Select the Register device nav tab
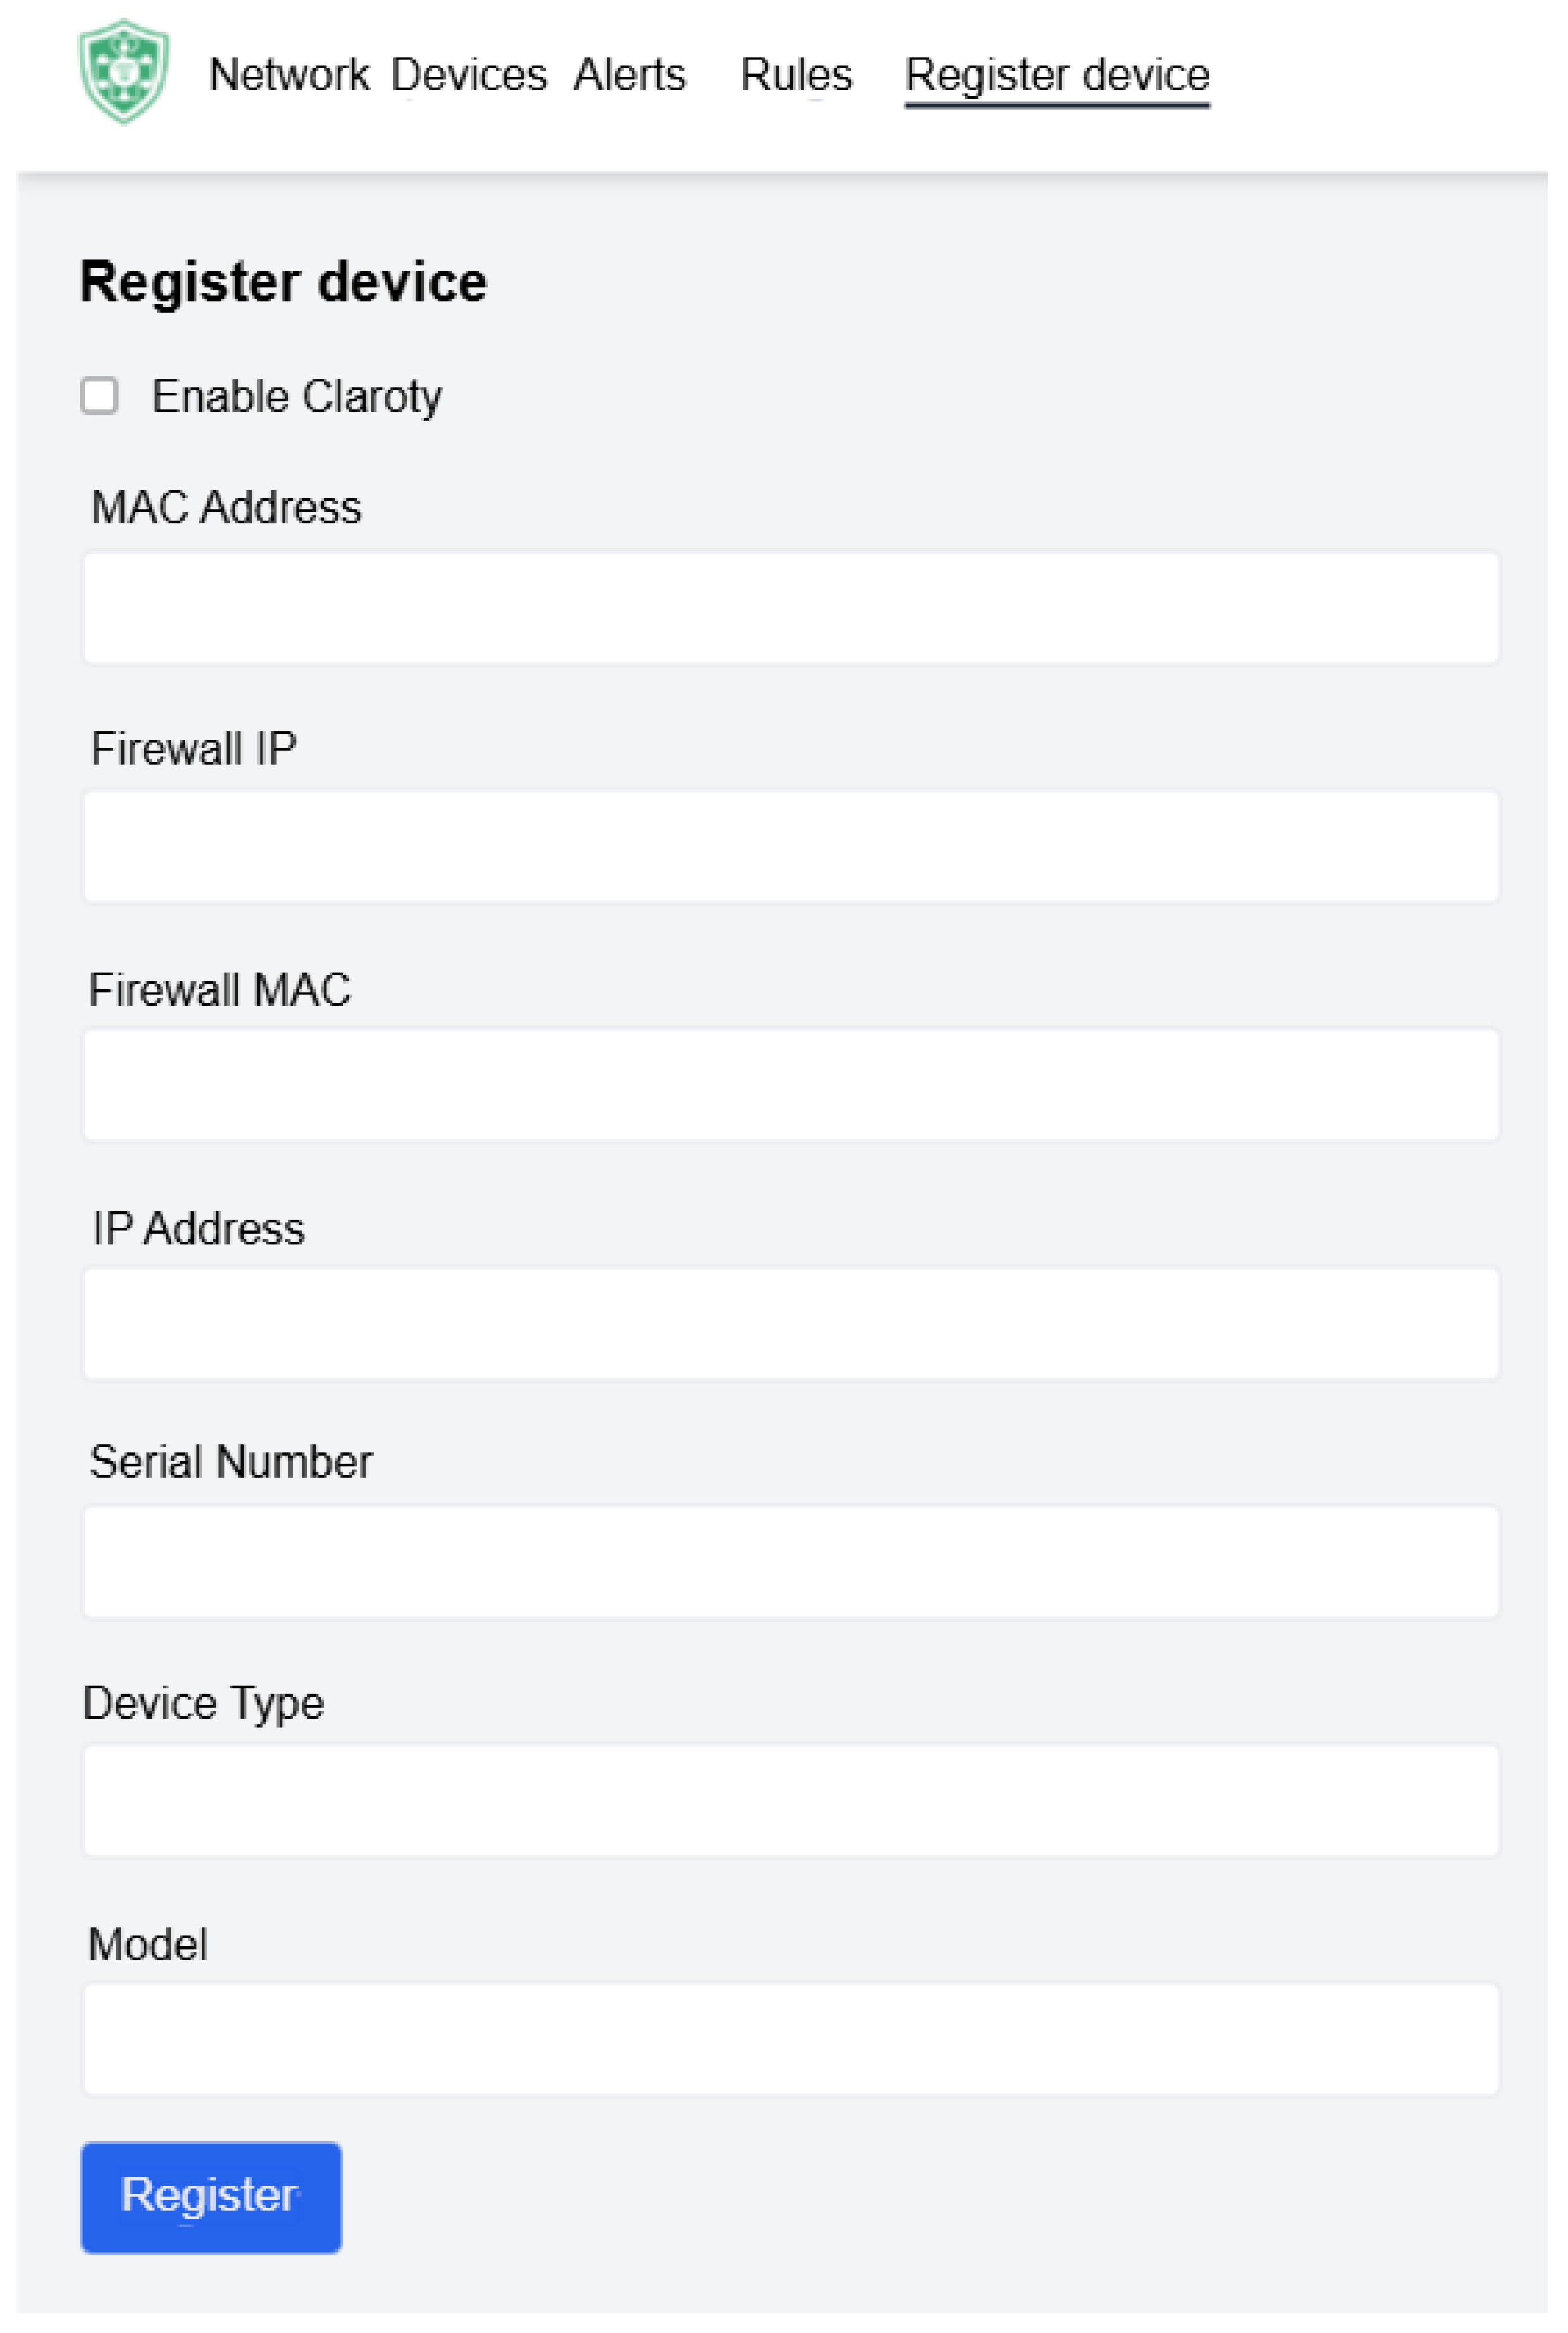Viewport: 1568px width, 2333px height. tap(1057, 75)
